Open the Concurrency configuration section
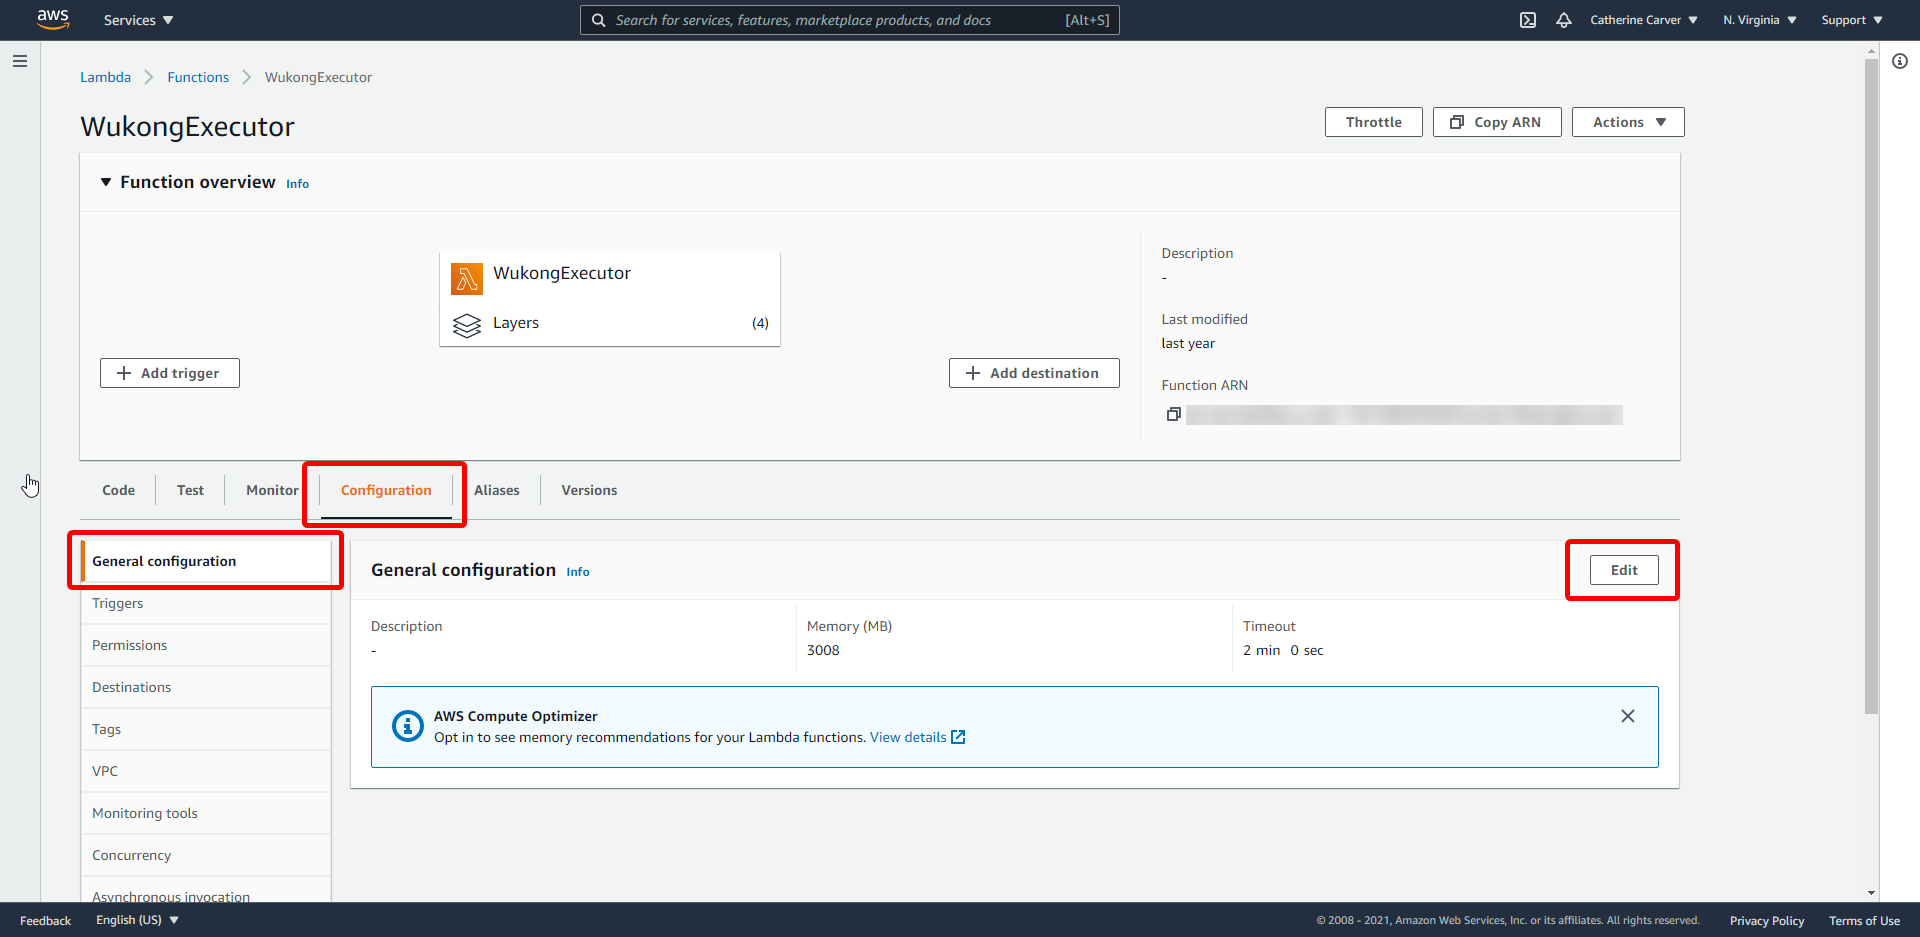This screenshot has height=937, width=1920. (206, 855)
